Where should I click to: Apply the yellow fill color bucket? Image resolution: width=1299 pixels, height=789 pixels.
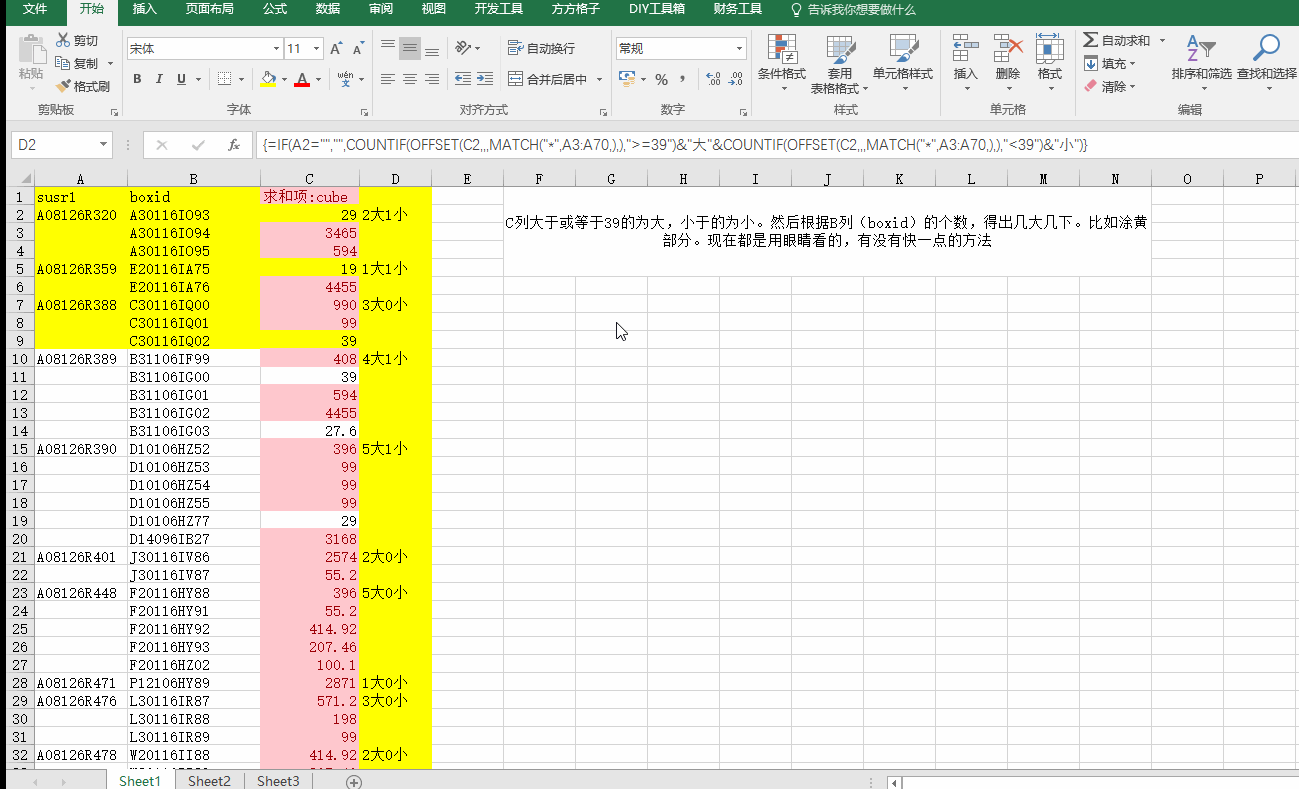click(x=267, y=79)
